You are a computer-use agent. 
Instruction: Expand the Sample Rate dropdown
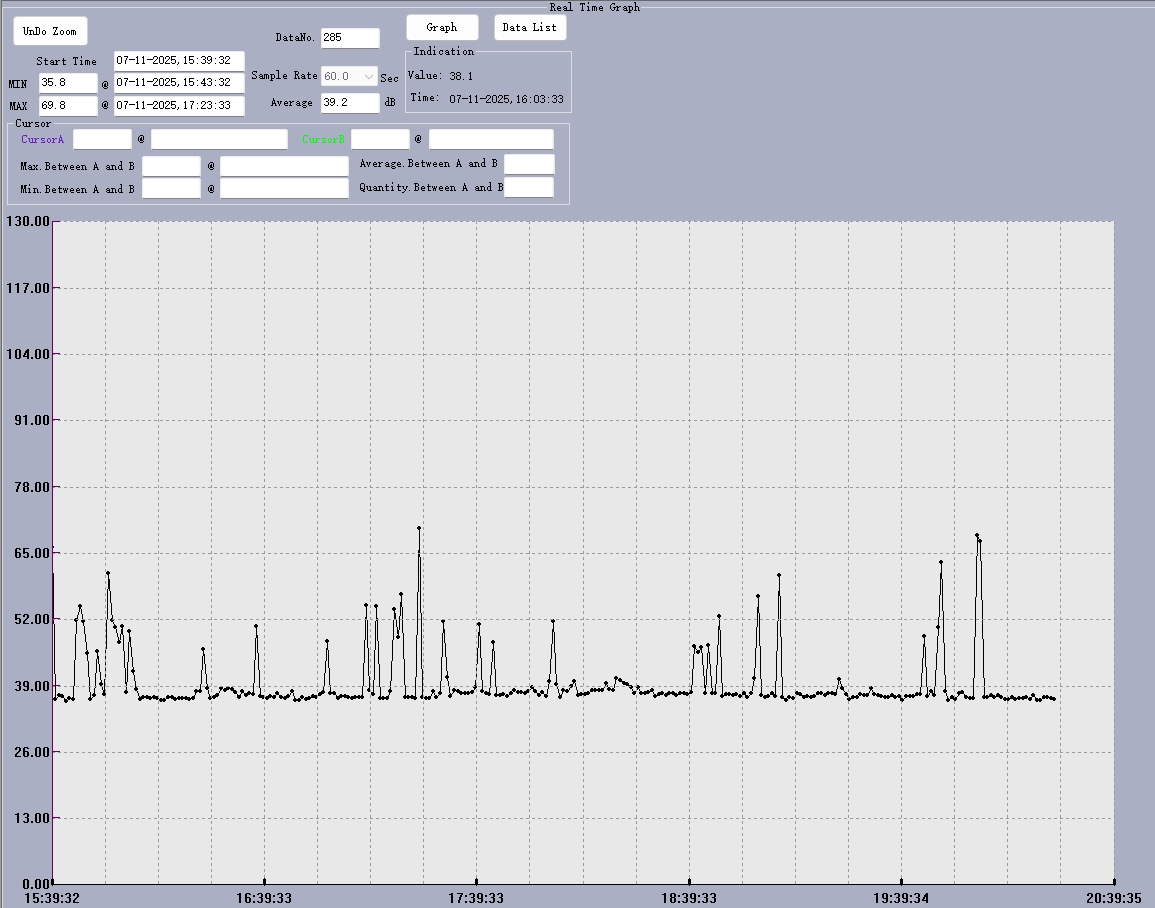[369, 76]
